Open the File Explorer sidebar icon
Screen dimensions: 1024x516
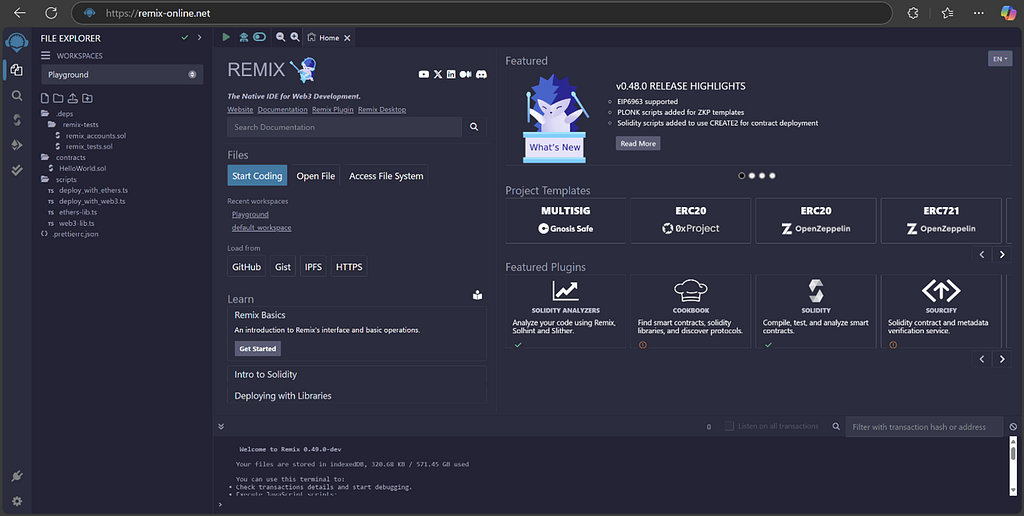16,70
